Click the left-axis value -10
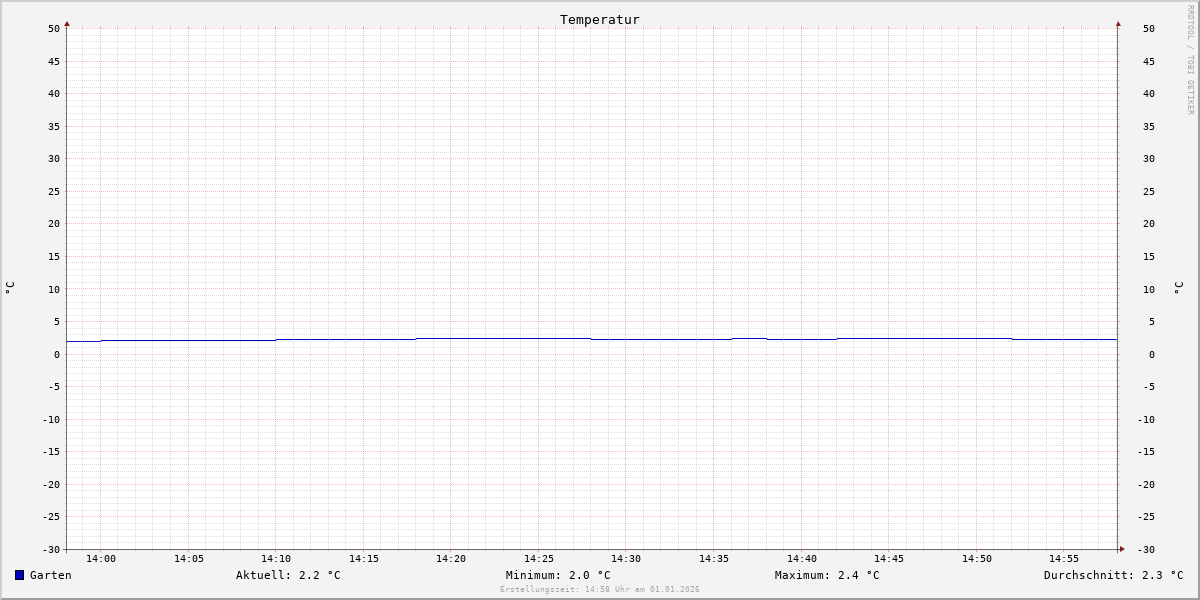1200x600 pixels. (51, 420)
